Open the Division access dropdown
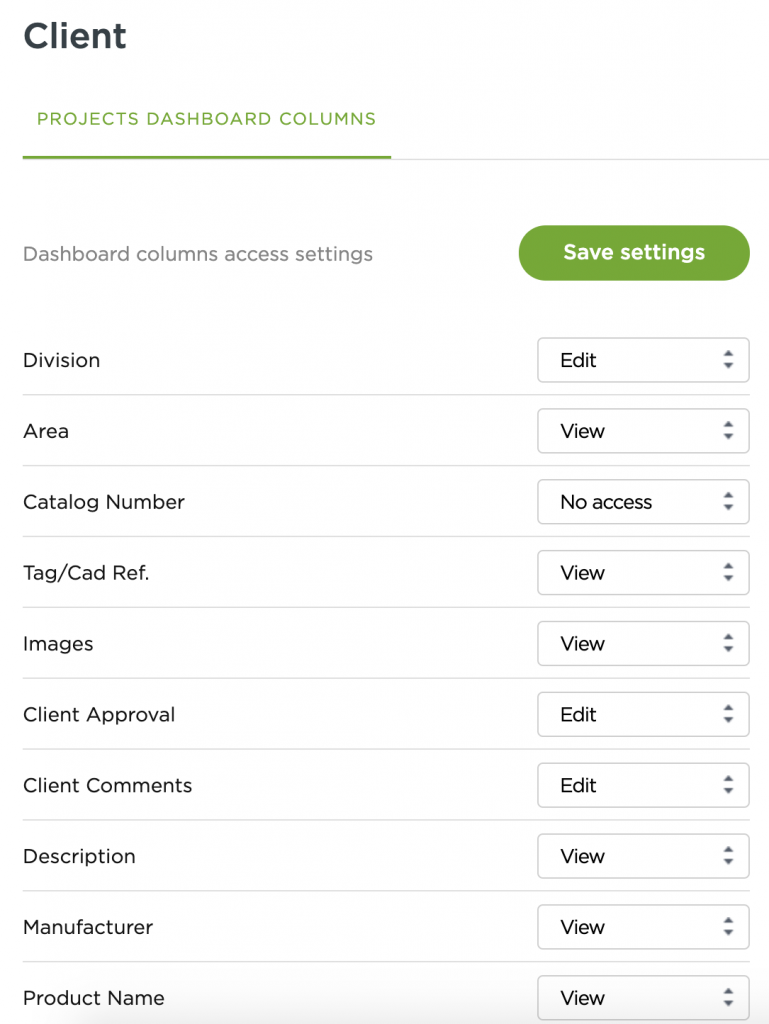The image size is (769, 1024). [642, 360]
